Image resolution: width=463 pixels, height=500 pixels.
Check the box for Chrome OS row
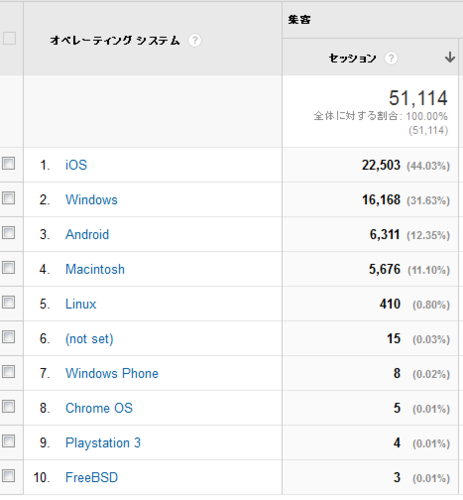(9, 406)
